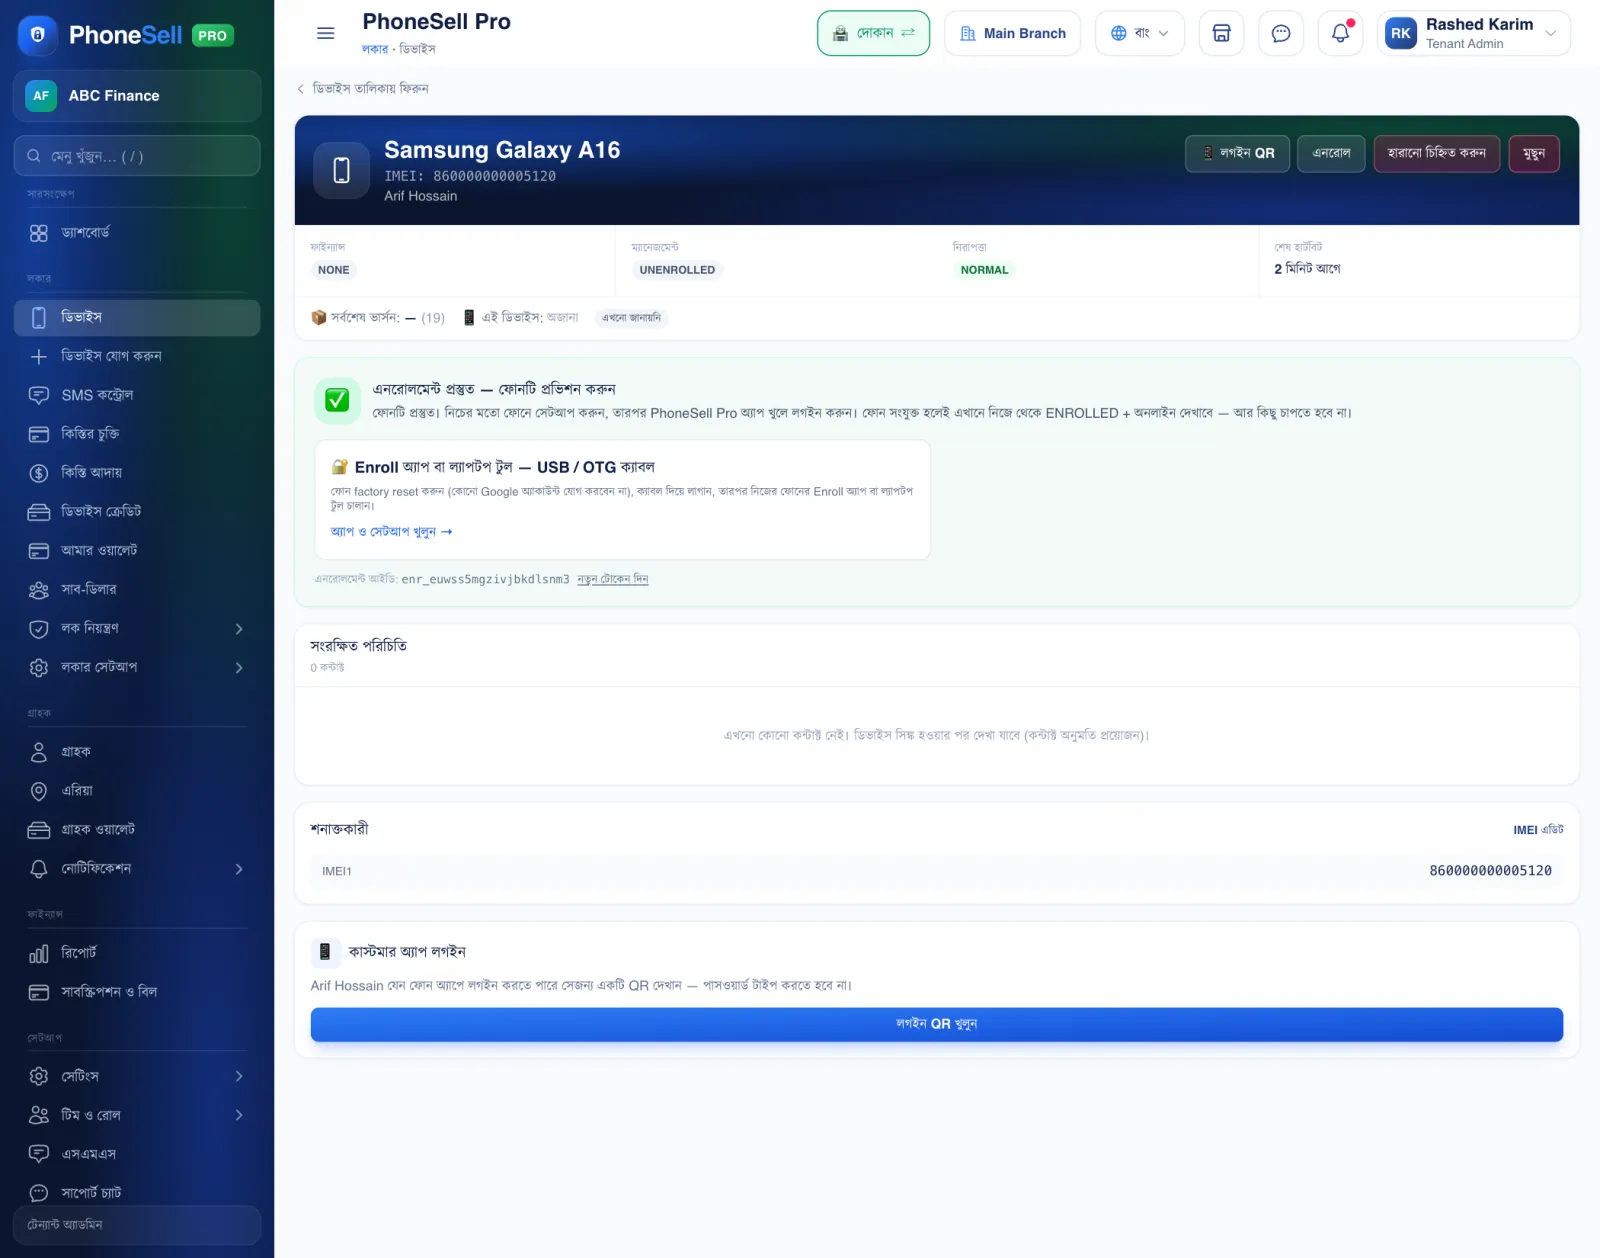Click the কিস্তি আদায় dollar icon
This screenshot has height=1258, width=1600.
[x=39, y=473]
